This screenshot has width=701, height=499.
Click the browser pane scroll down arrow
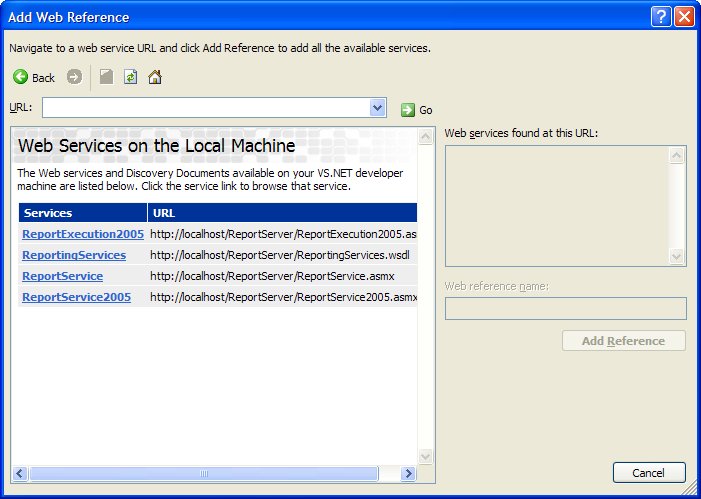[x=426, y=457]
